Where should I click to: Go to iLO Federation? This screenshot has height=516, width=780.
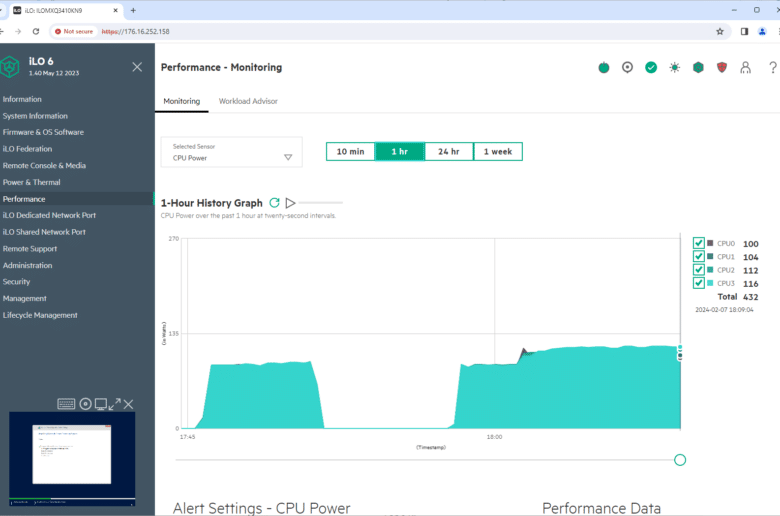pyautogui.click(x=27, y=149)
